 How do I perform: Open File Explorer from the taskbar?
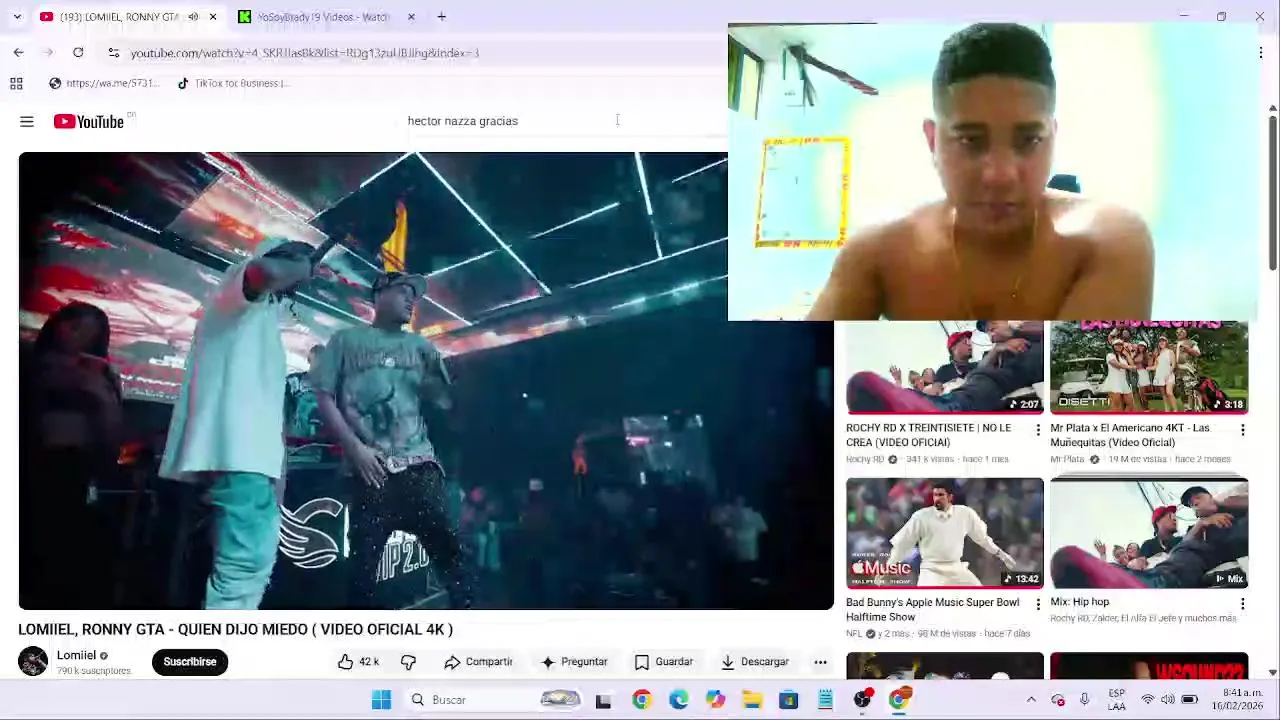(x=752, y=700)
